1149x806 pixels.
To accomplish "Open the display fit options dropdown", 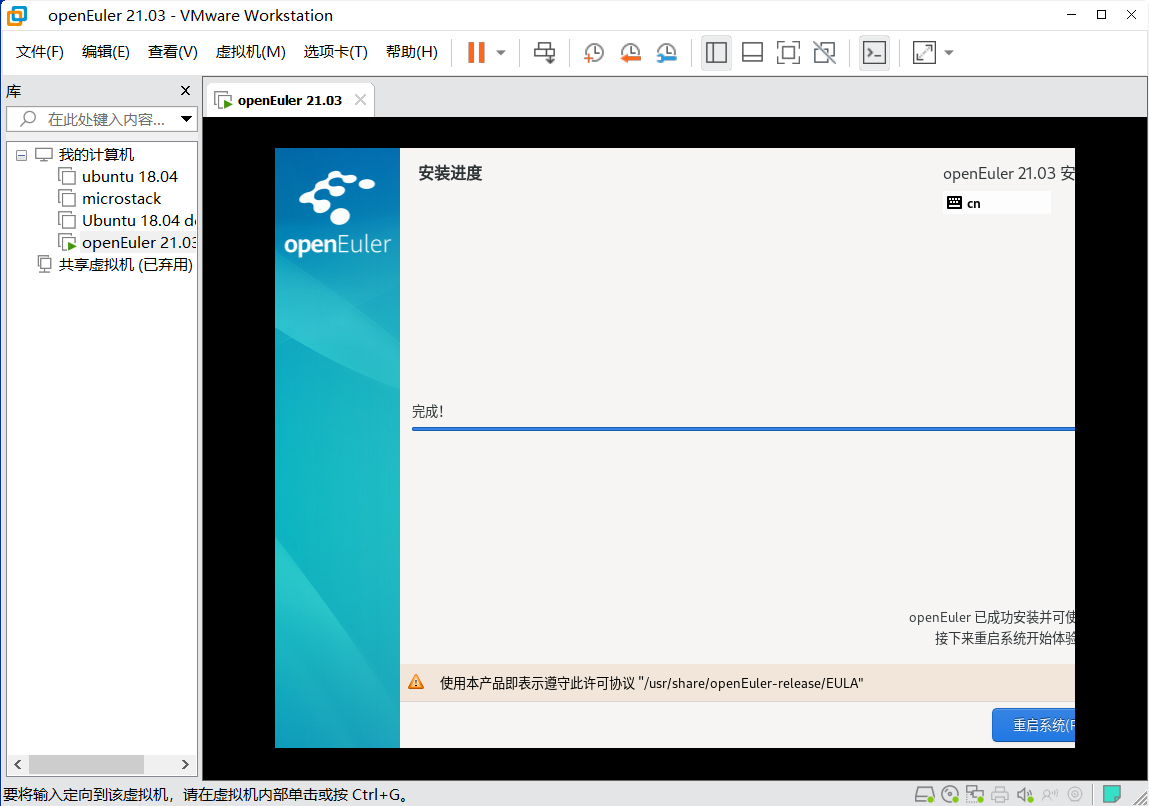I will (x=947, y=52).
